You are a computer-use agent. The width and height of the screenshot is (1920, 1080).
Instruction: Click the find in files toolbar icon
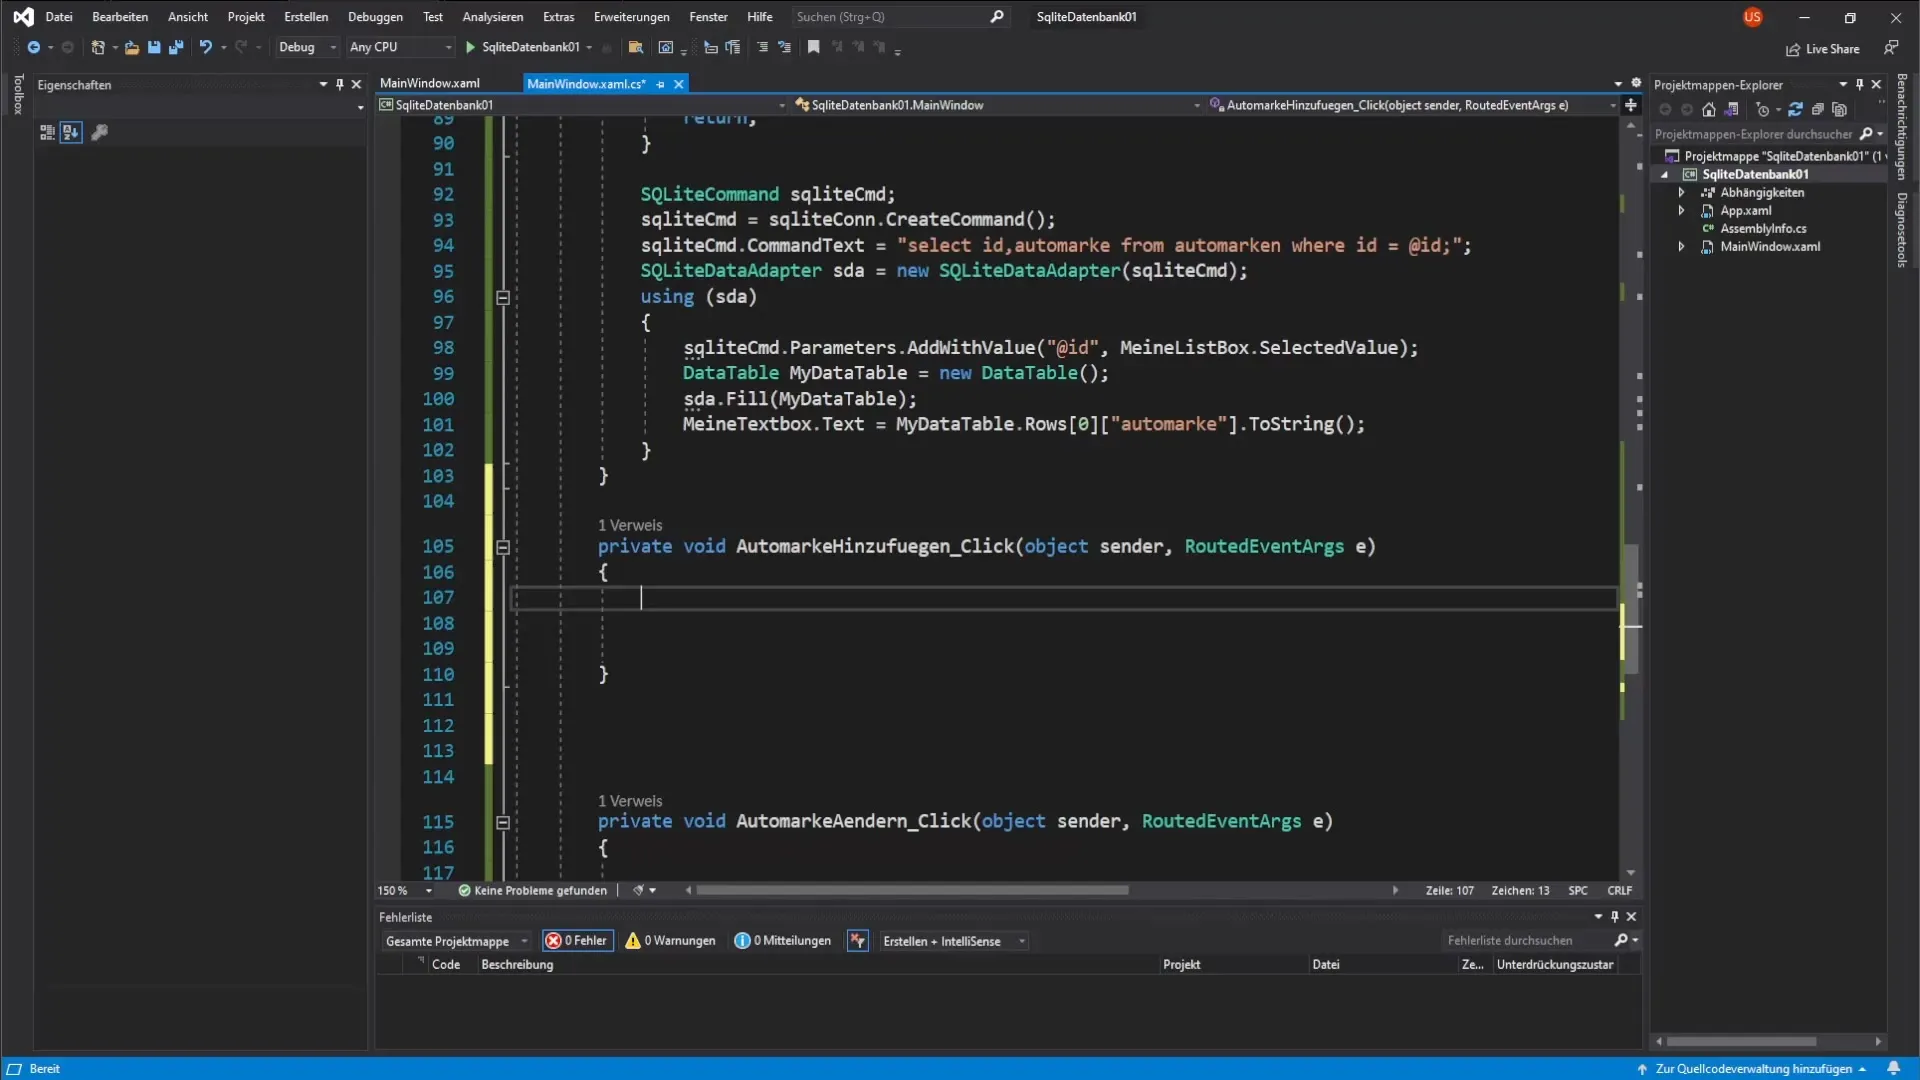[x=635, y=47]
